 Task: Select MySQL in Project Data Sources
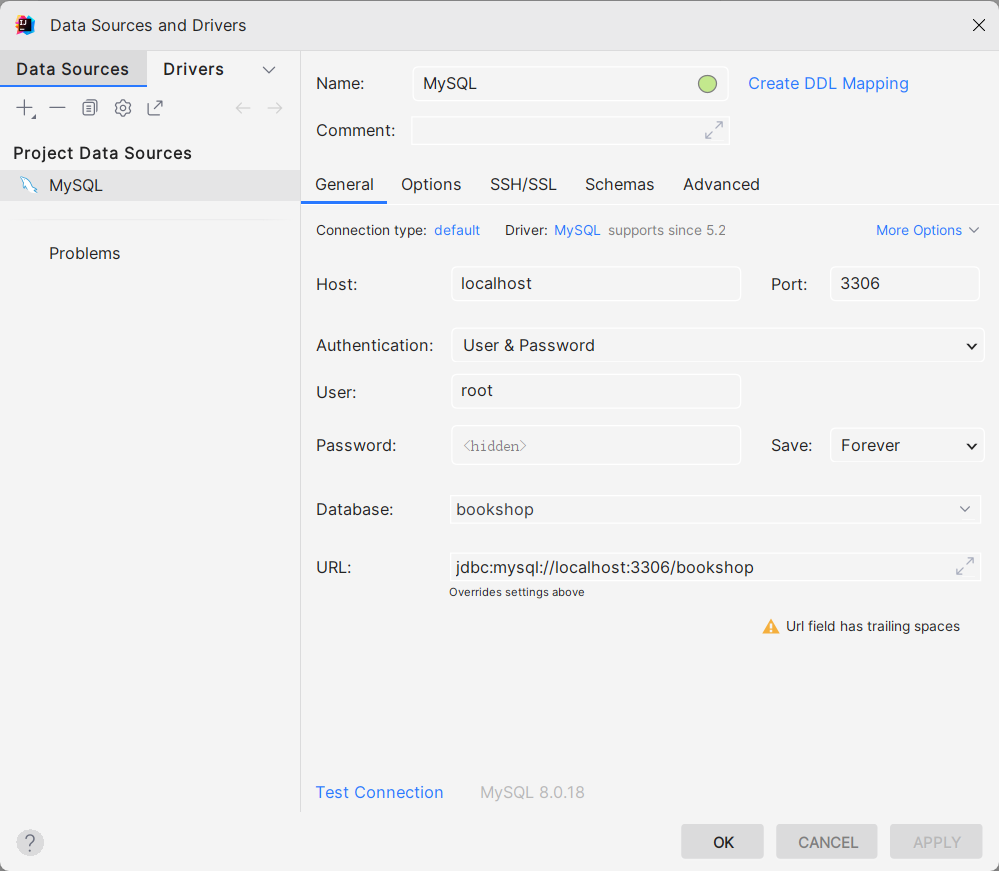(150, 185)
